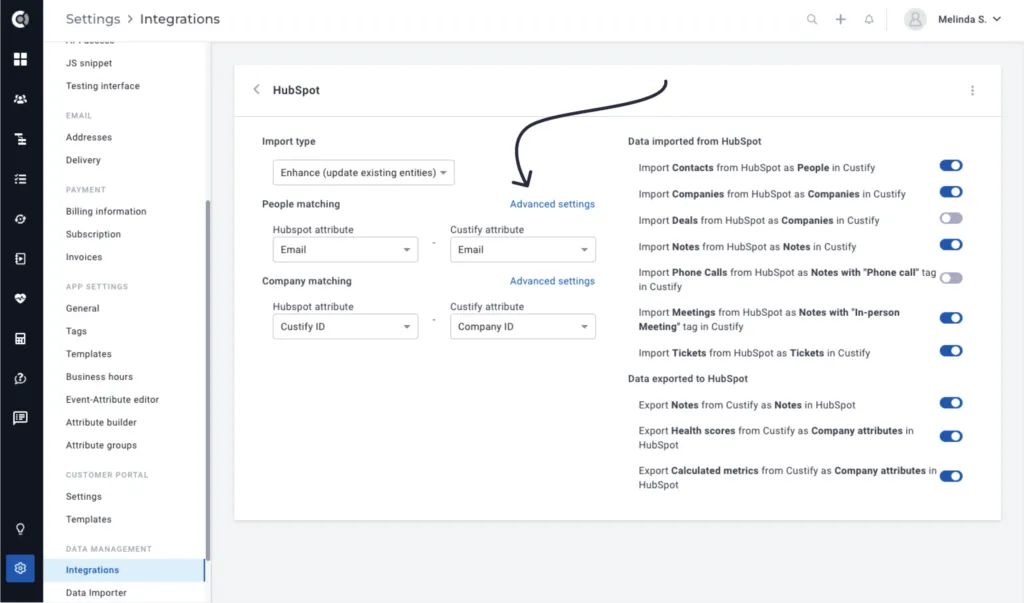The image size is (1024, 603).
Task: Open Advanced settings for People matching
Action: pos(552,204)
